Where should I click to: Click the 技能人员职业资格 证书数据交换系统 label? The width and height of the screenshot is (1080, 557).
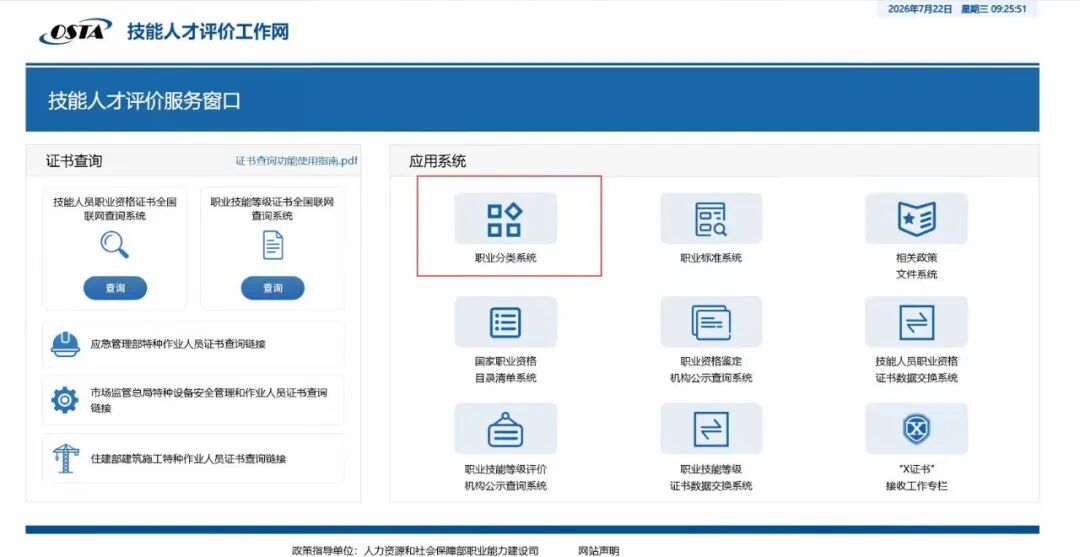click(x=916, y=370)
